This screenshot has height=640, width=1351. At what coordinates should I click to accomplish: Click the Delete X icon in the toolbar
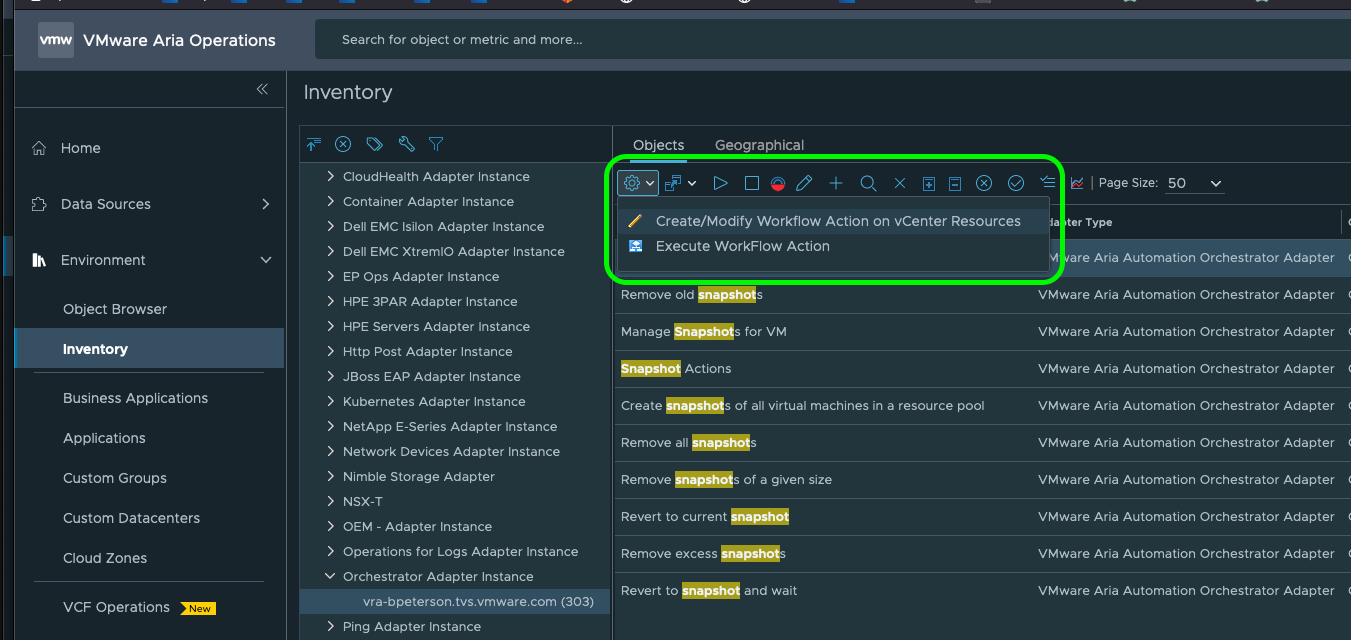pyautogui.click(x=899, y=183)
